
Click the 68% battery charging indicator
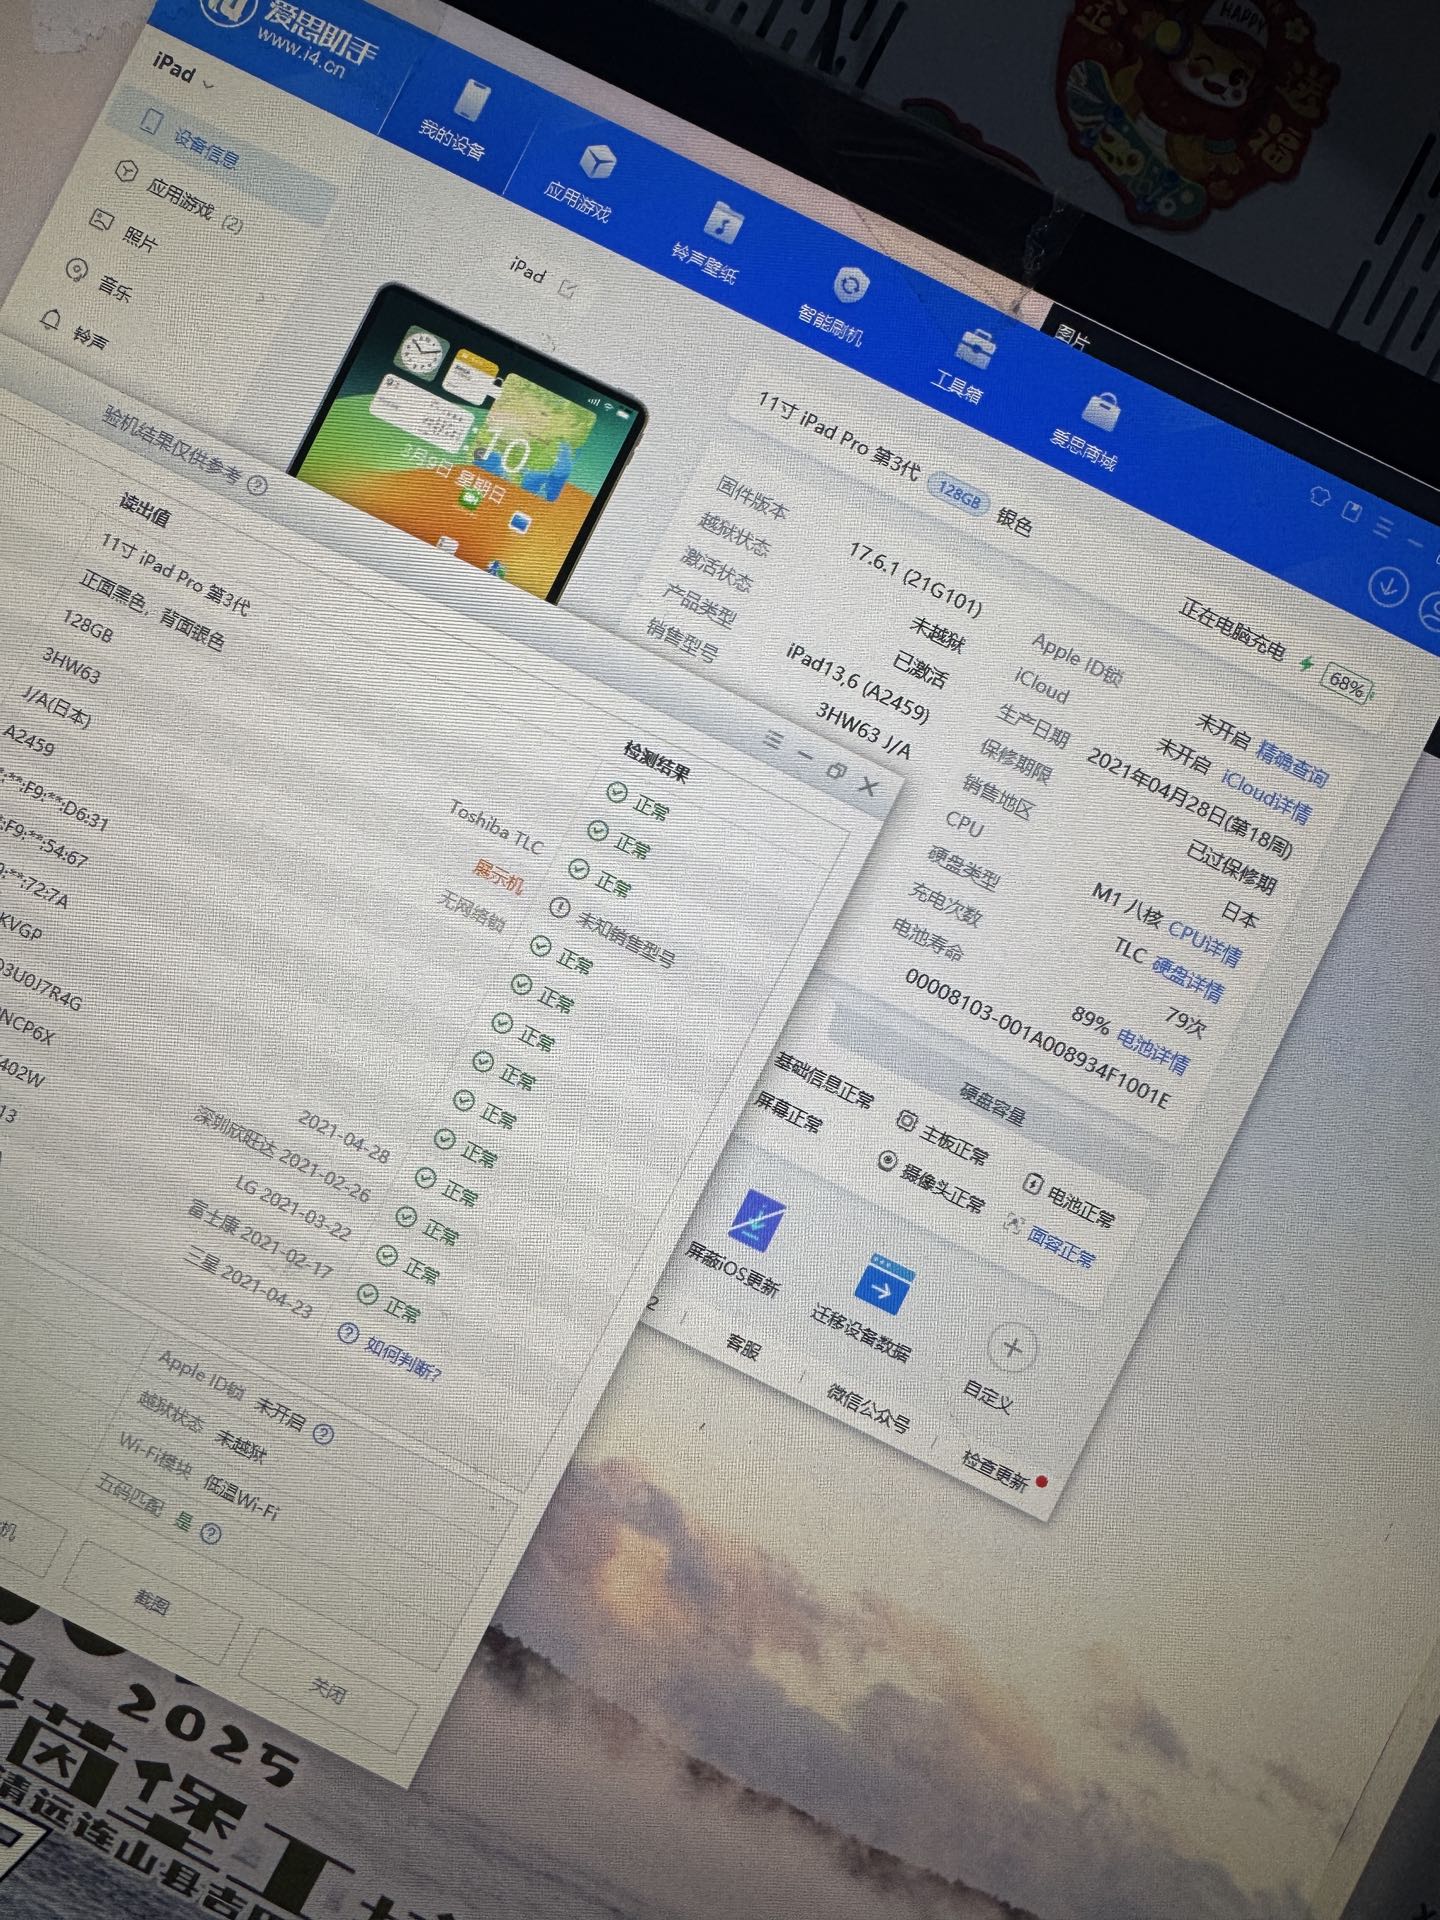[x=1347, y=685]
